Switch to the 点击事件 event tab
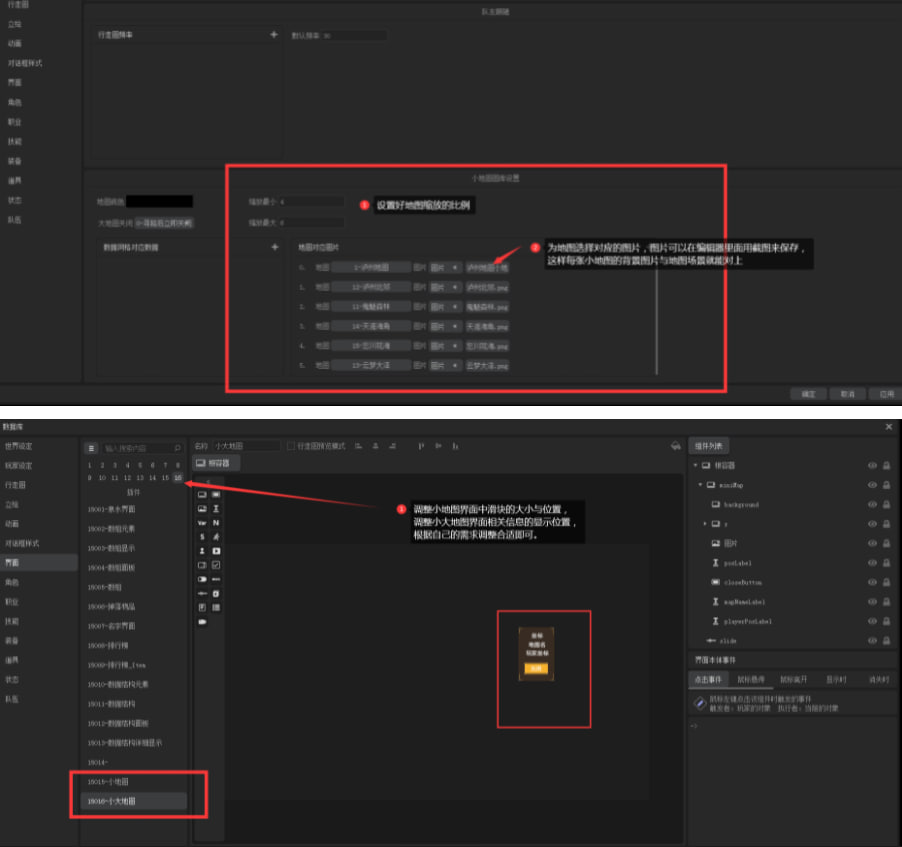Screen dimensions: 902x847 (x=708, y=680)
